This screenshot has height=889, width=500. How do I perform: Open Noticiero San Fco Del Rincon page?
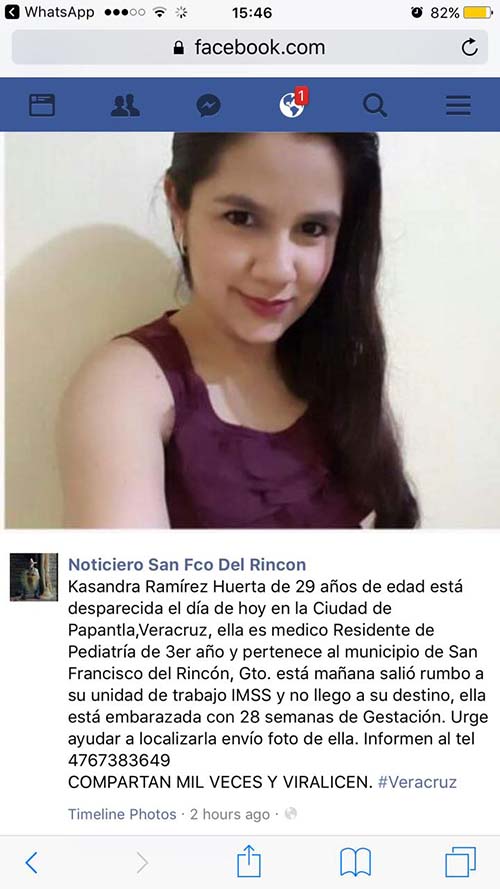point(187,565)
